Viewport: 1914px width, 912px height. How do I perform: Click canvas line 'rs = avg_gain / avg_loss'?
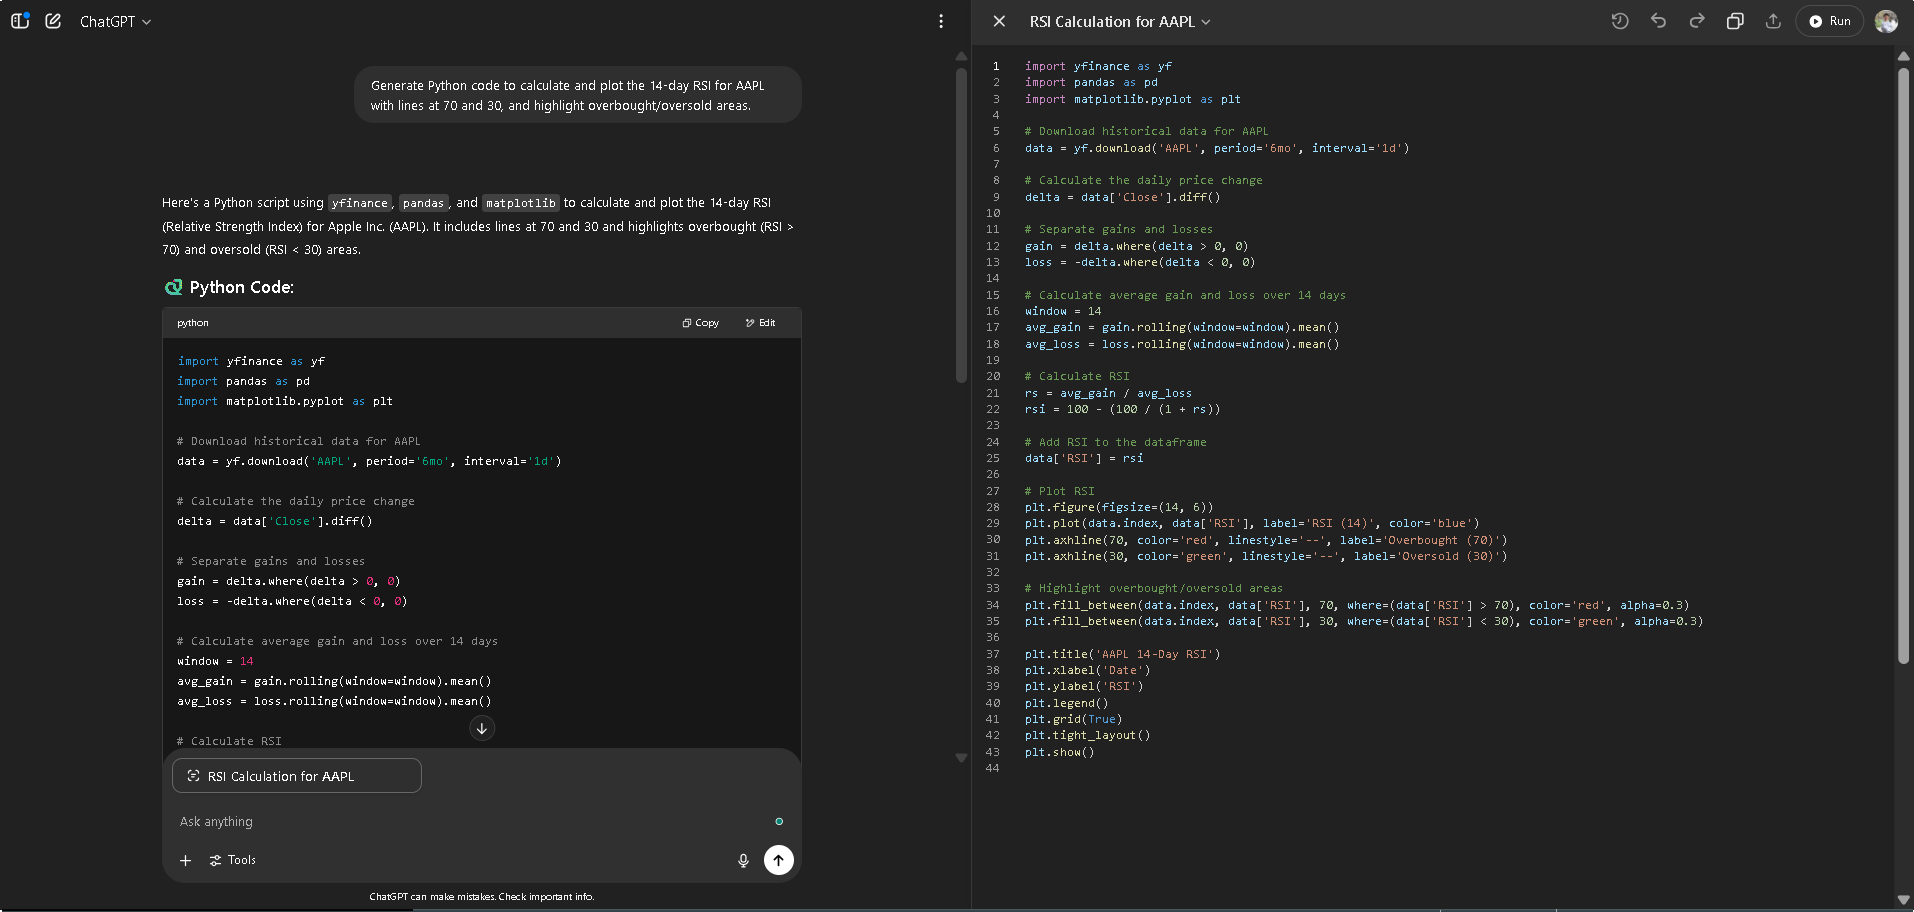tap(1108, 393)
